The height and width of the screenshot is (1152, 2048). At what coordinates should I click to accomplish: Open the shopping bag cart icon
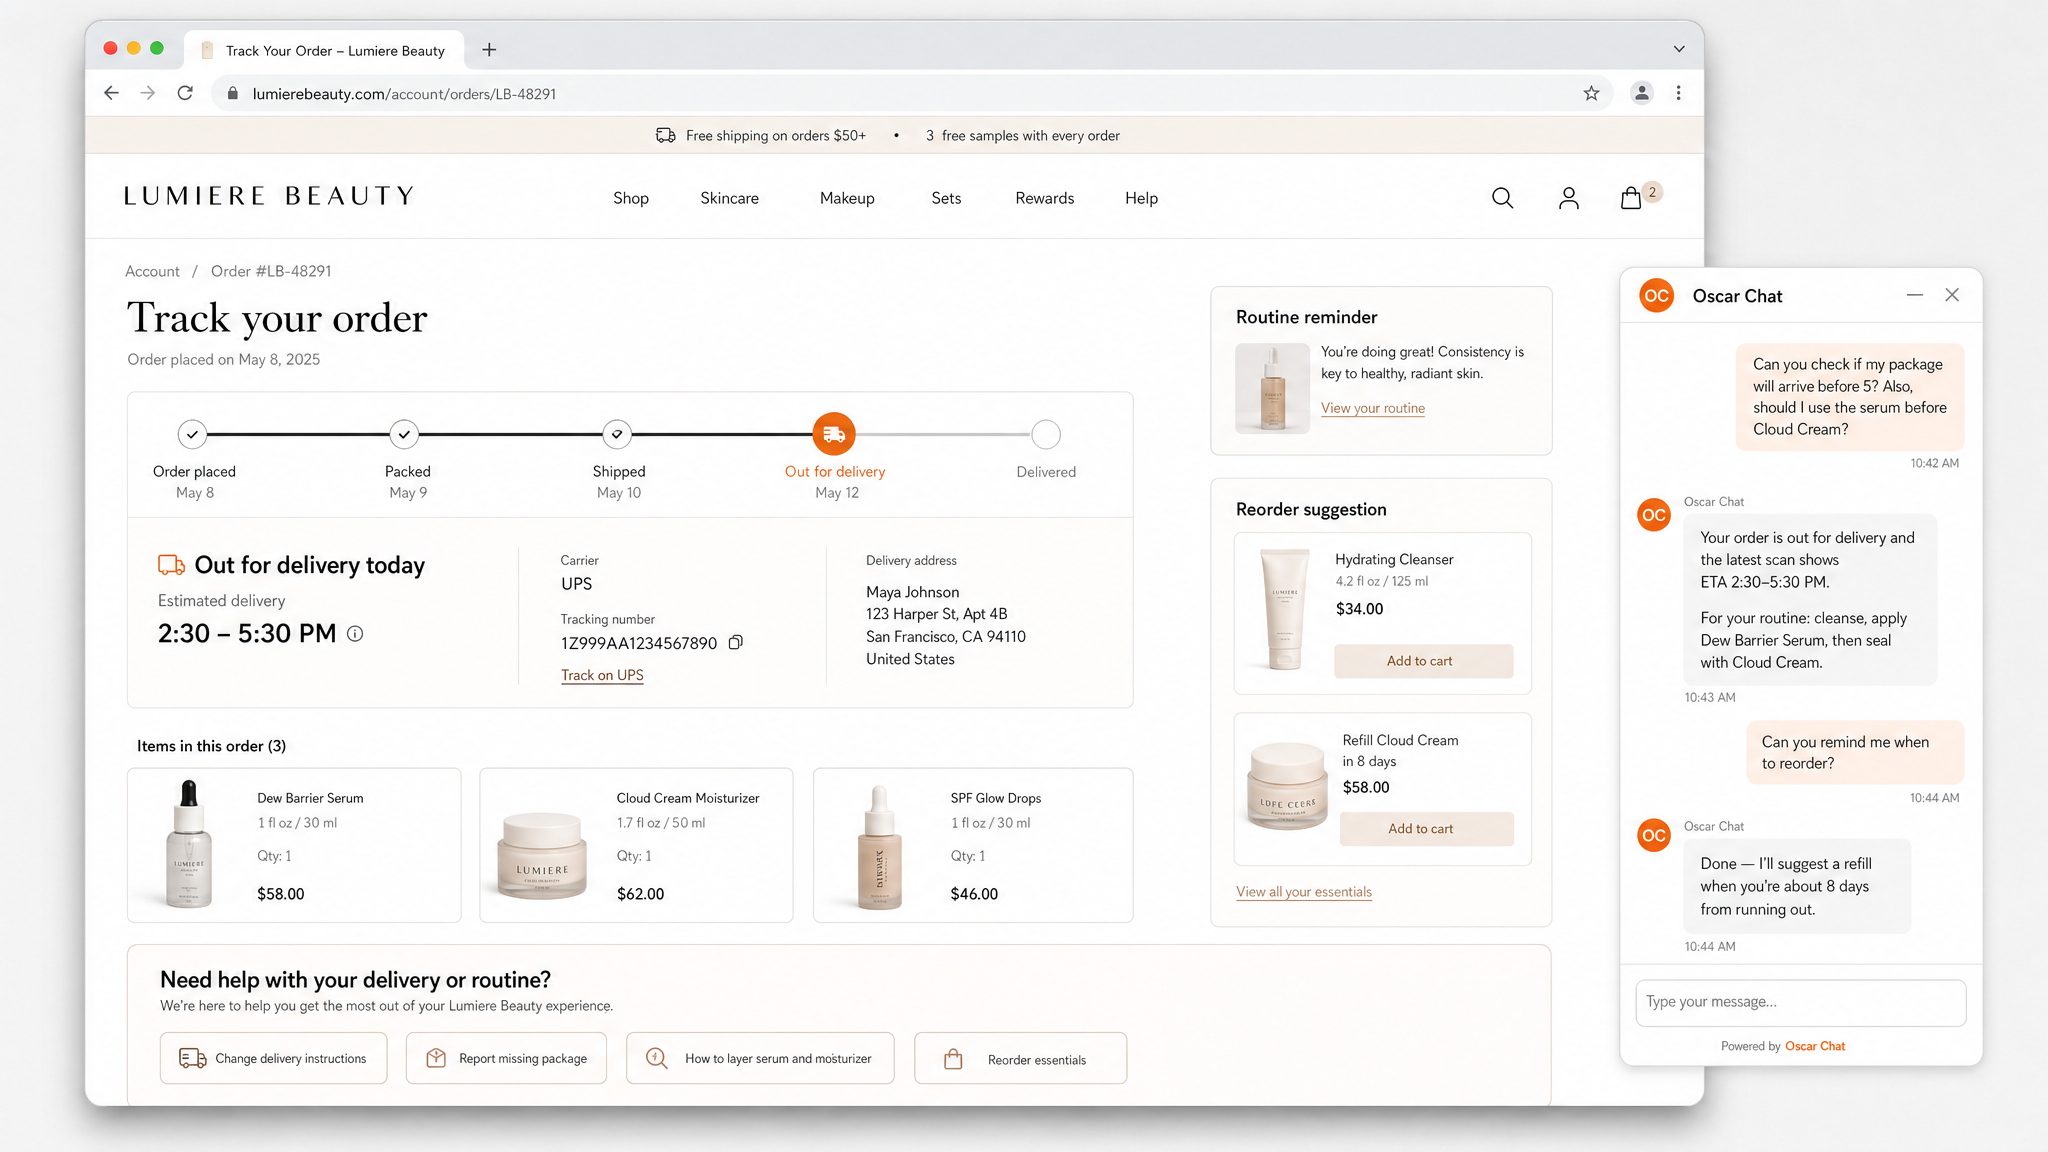tap(1631, 198)
